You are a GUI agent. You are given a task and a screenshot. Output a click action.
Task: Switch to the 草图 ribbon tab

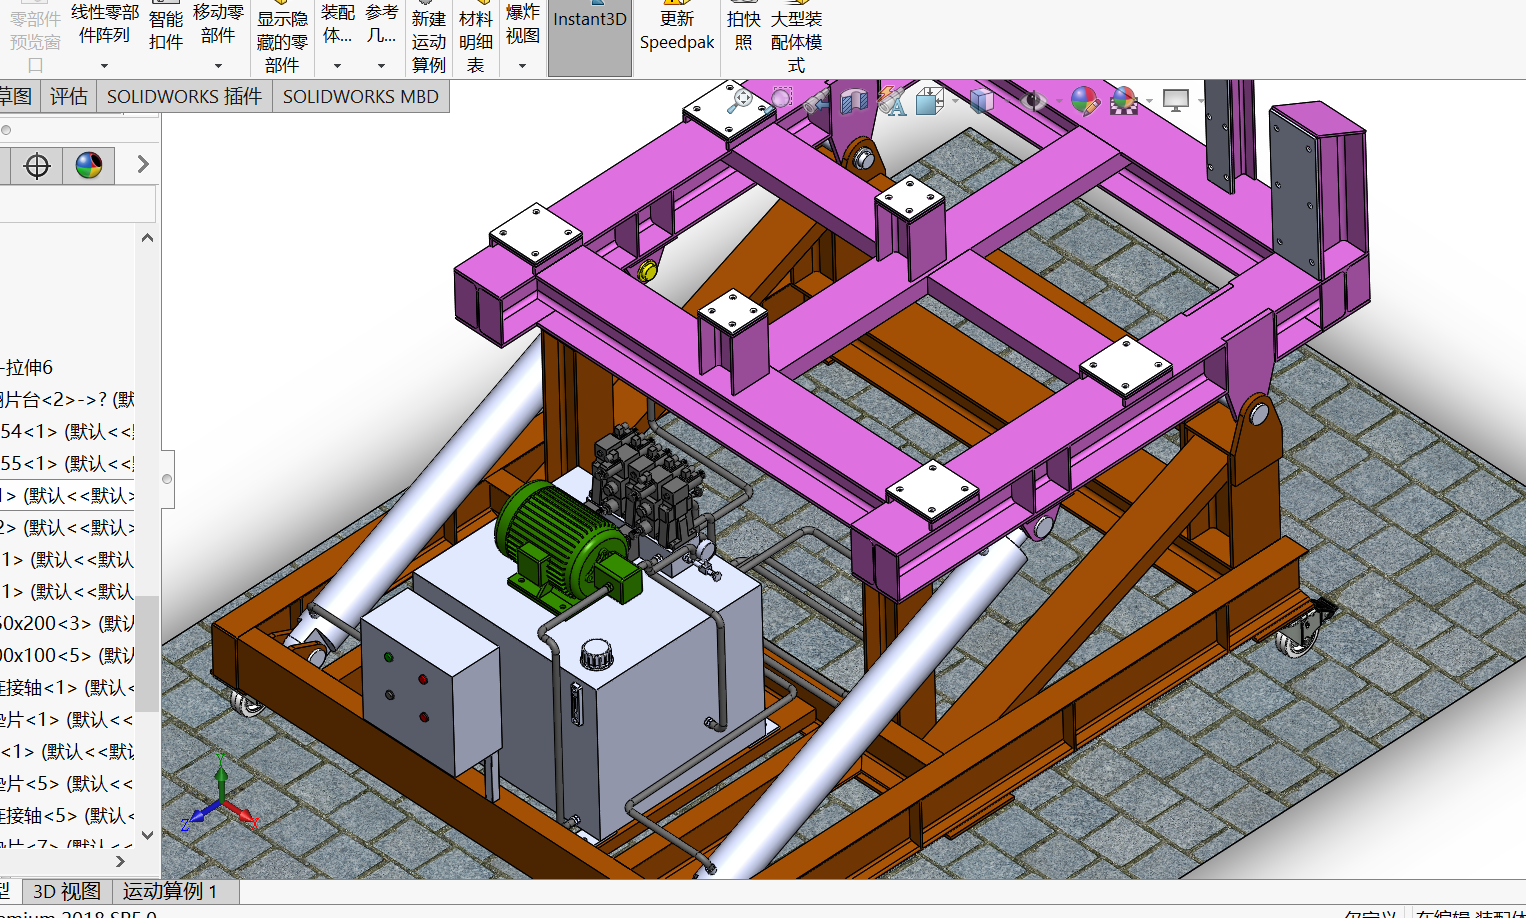click(17, 96)
